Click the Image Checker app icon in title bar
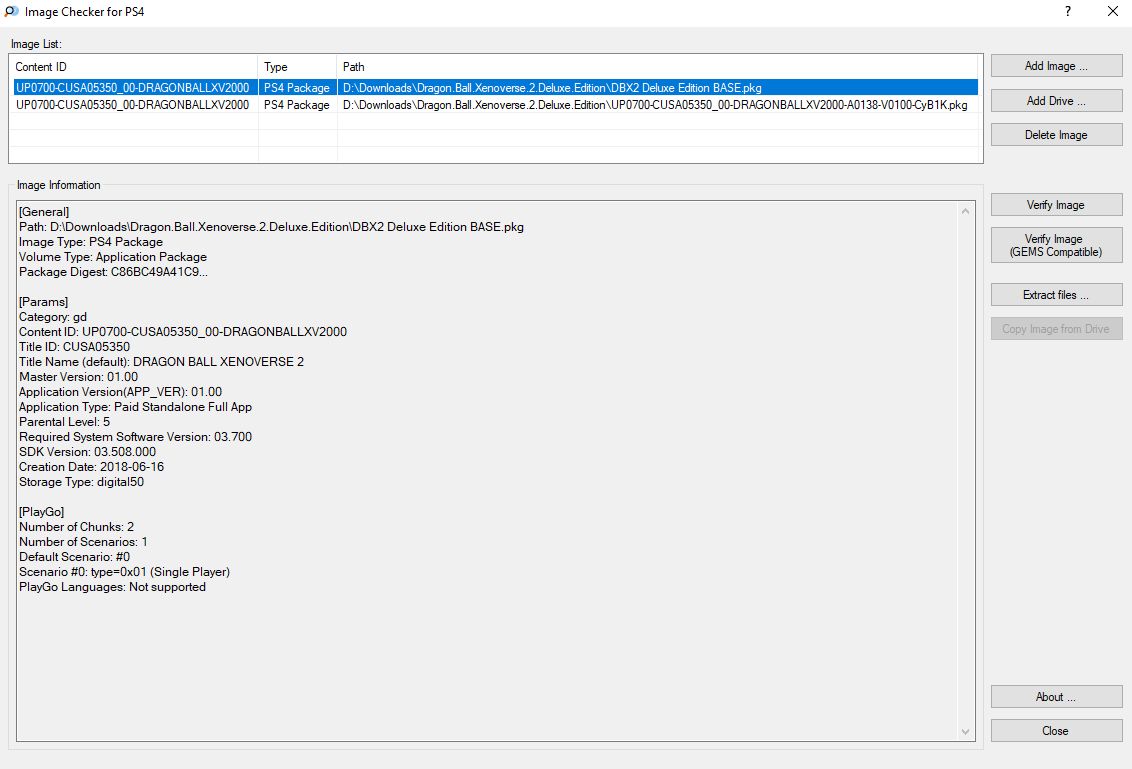The height and width of the screenshot is (769, 1132). (11, 12)
